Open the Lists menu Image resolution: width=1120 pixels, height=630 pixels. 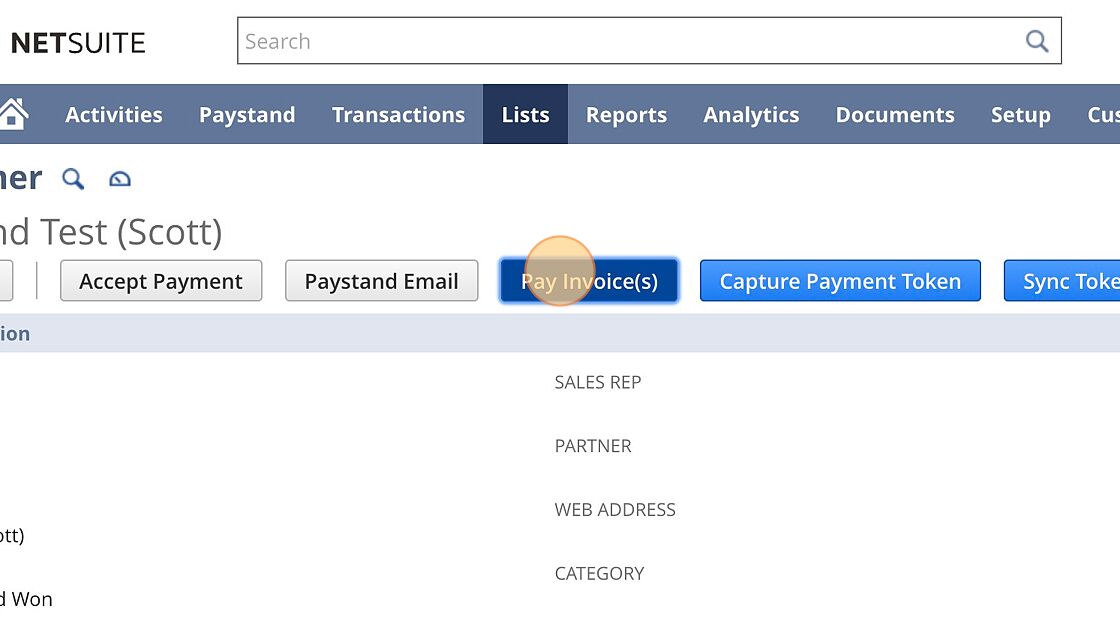pyautogui.click(x=526, y=114)
